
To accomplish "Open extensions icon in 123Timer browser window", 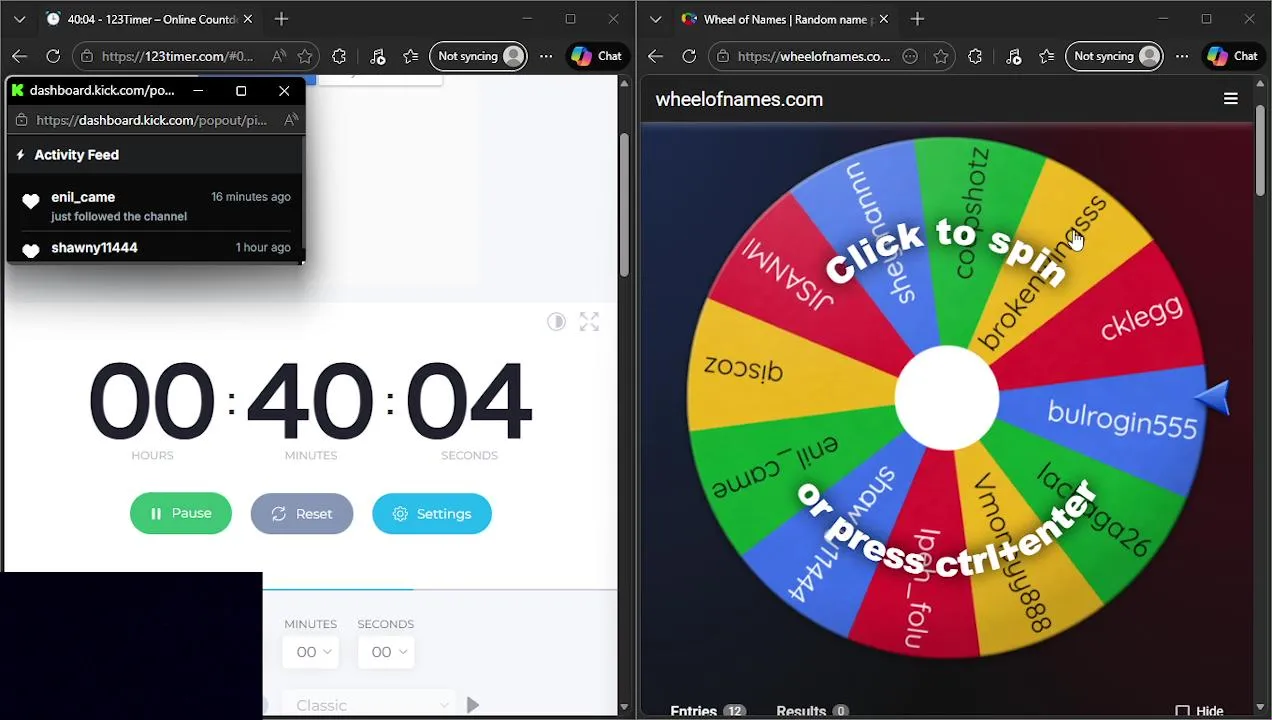I will pos(339,57).
